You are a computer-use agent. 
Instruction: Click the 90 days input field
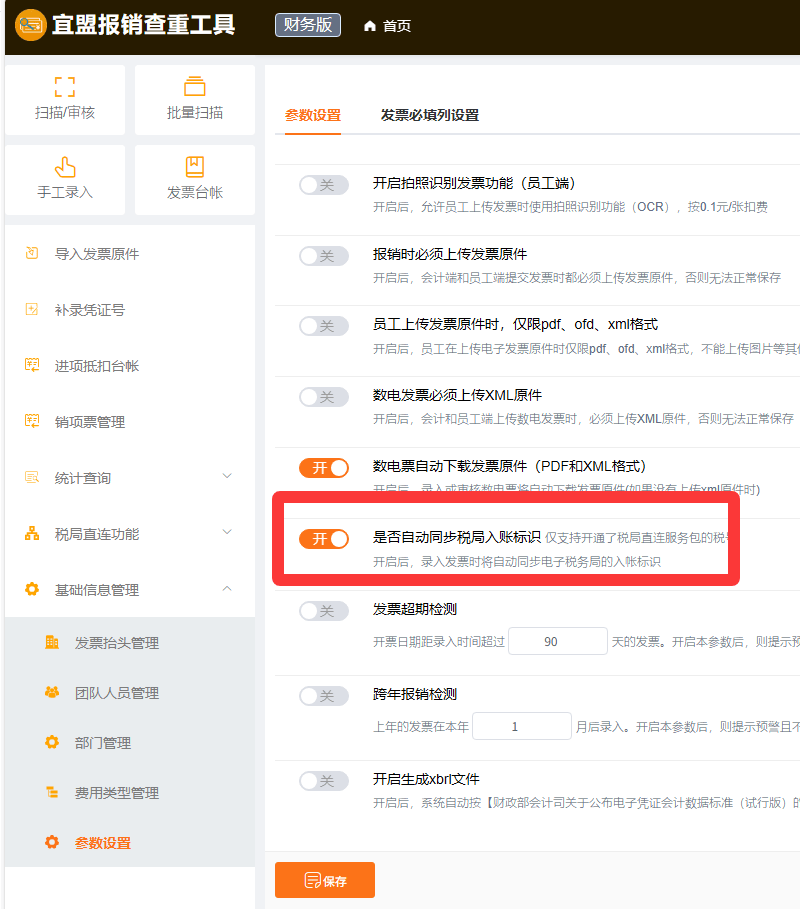coord(557,642)
